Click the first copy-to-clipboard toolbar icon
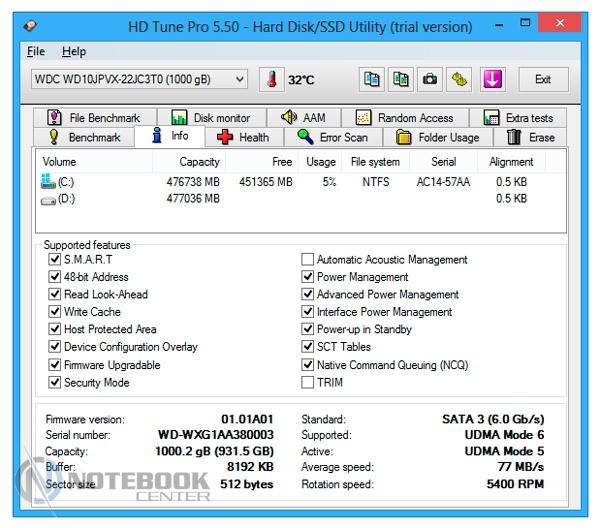The image size is (600, 528). tap(372, 80)
